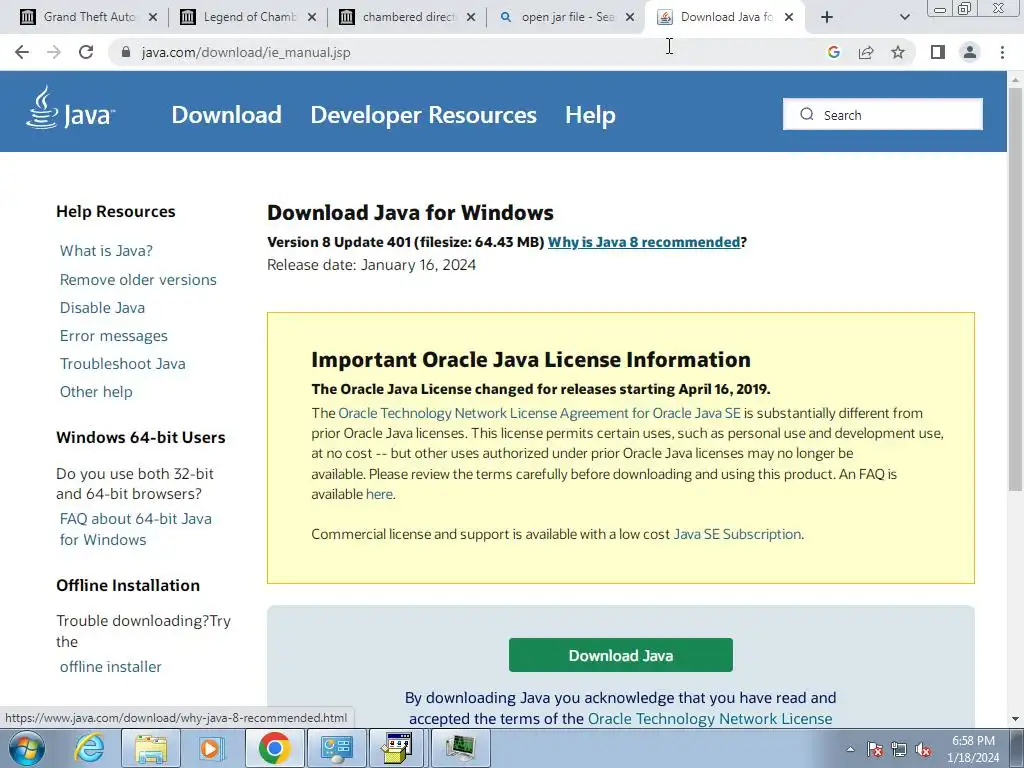Open Oracle Technology Network License Agreement link in yellow box
Image resolution: width=1024 pixels, height=768 pixels.
click(x=539, y=413)
